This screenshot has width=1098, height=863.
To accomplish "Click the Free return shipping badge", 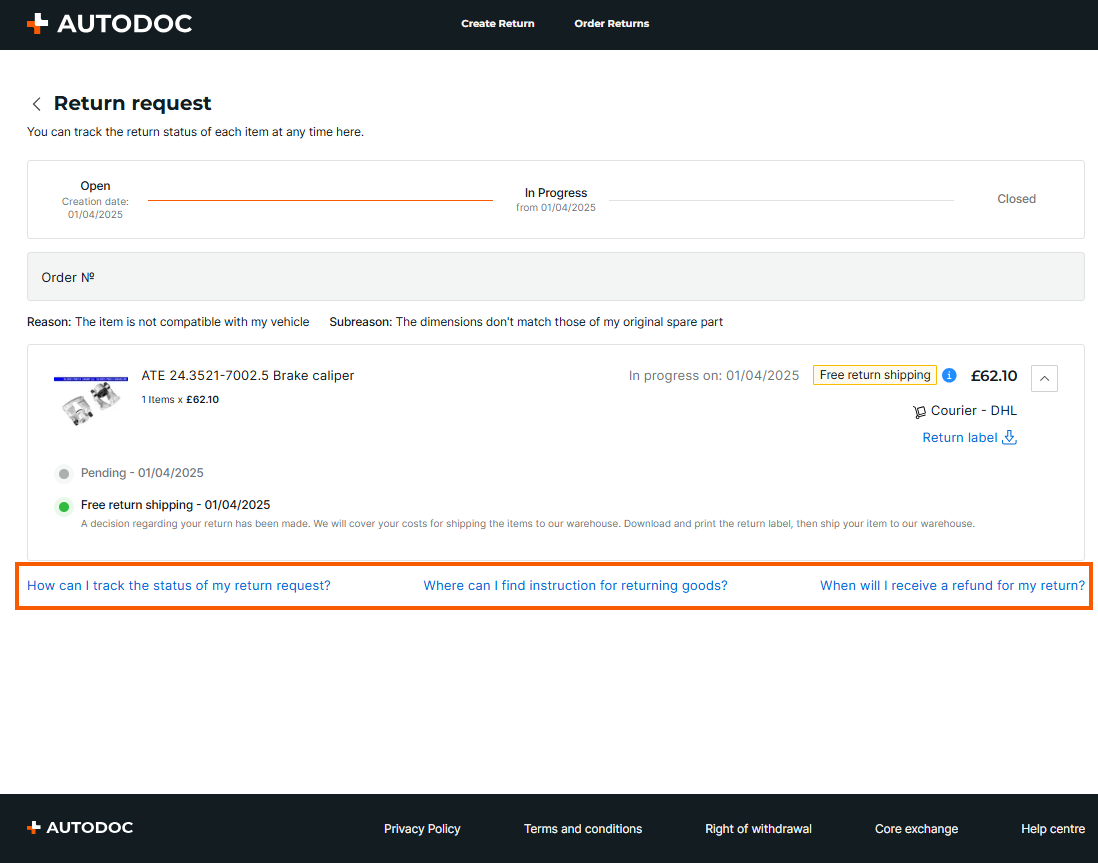I will [x=874, y=376].
